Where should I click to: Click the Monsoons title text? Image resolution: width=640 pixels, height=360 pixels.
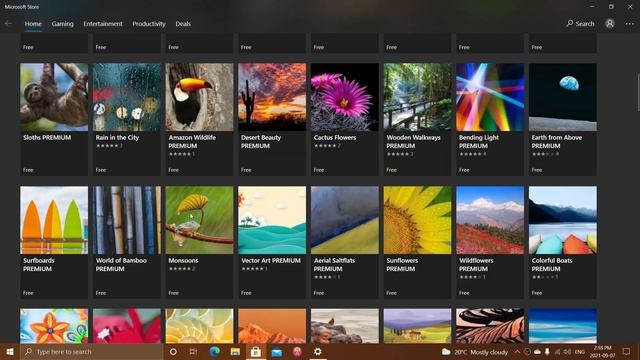click(183, 260)
